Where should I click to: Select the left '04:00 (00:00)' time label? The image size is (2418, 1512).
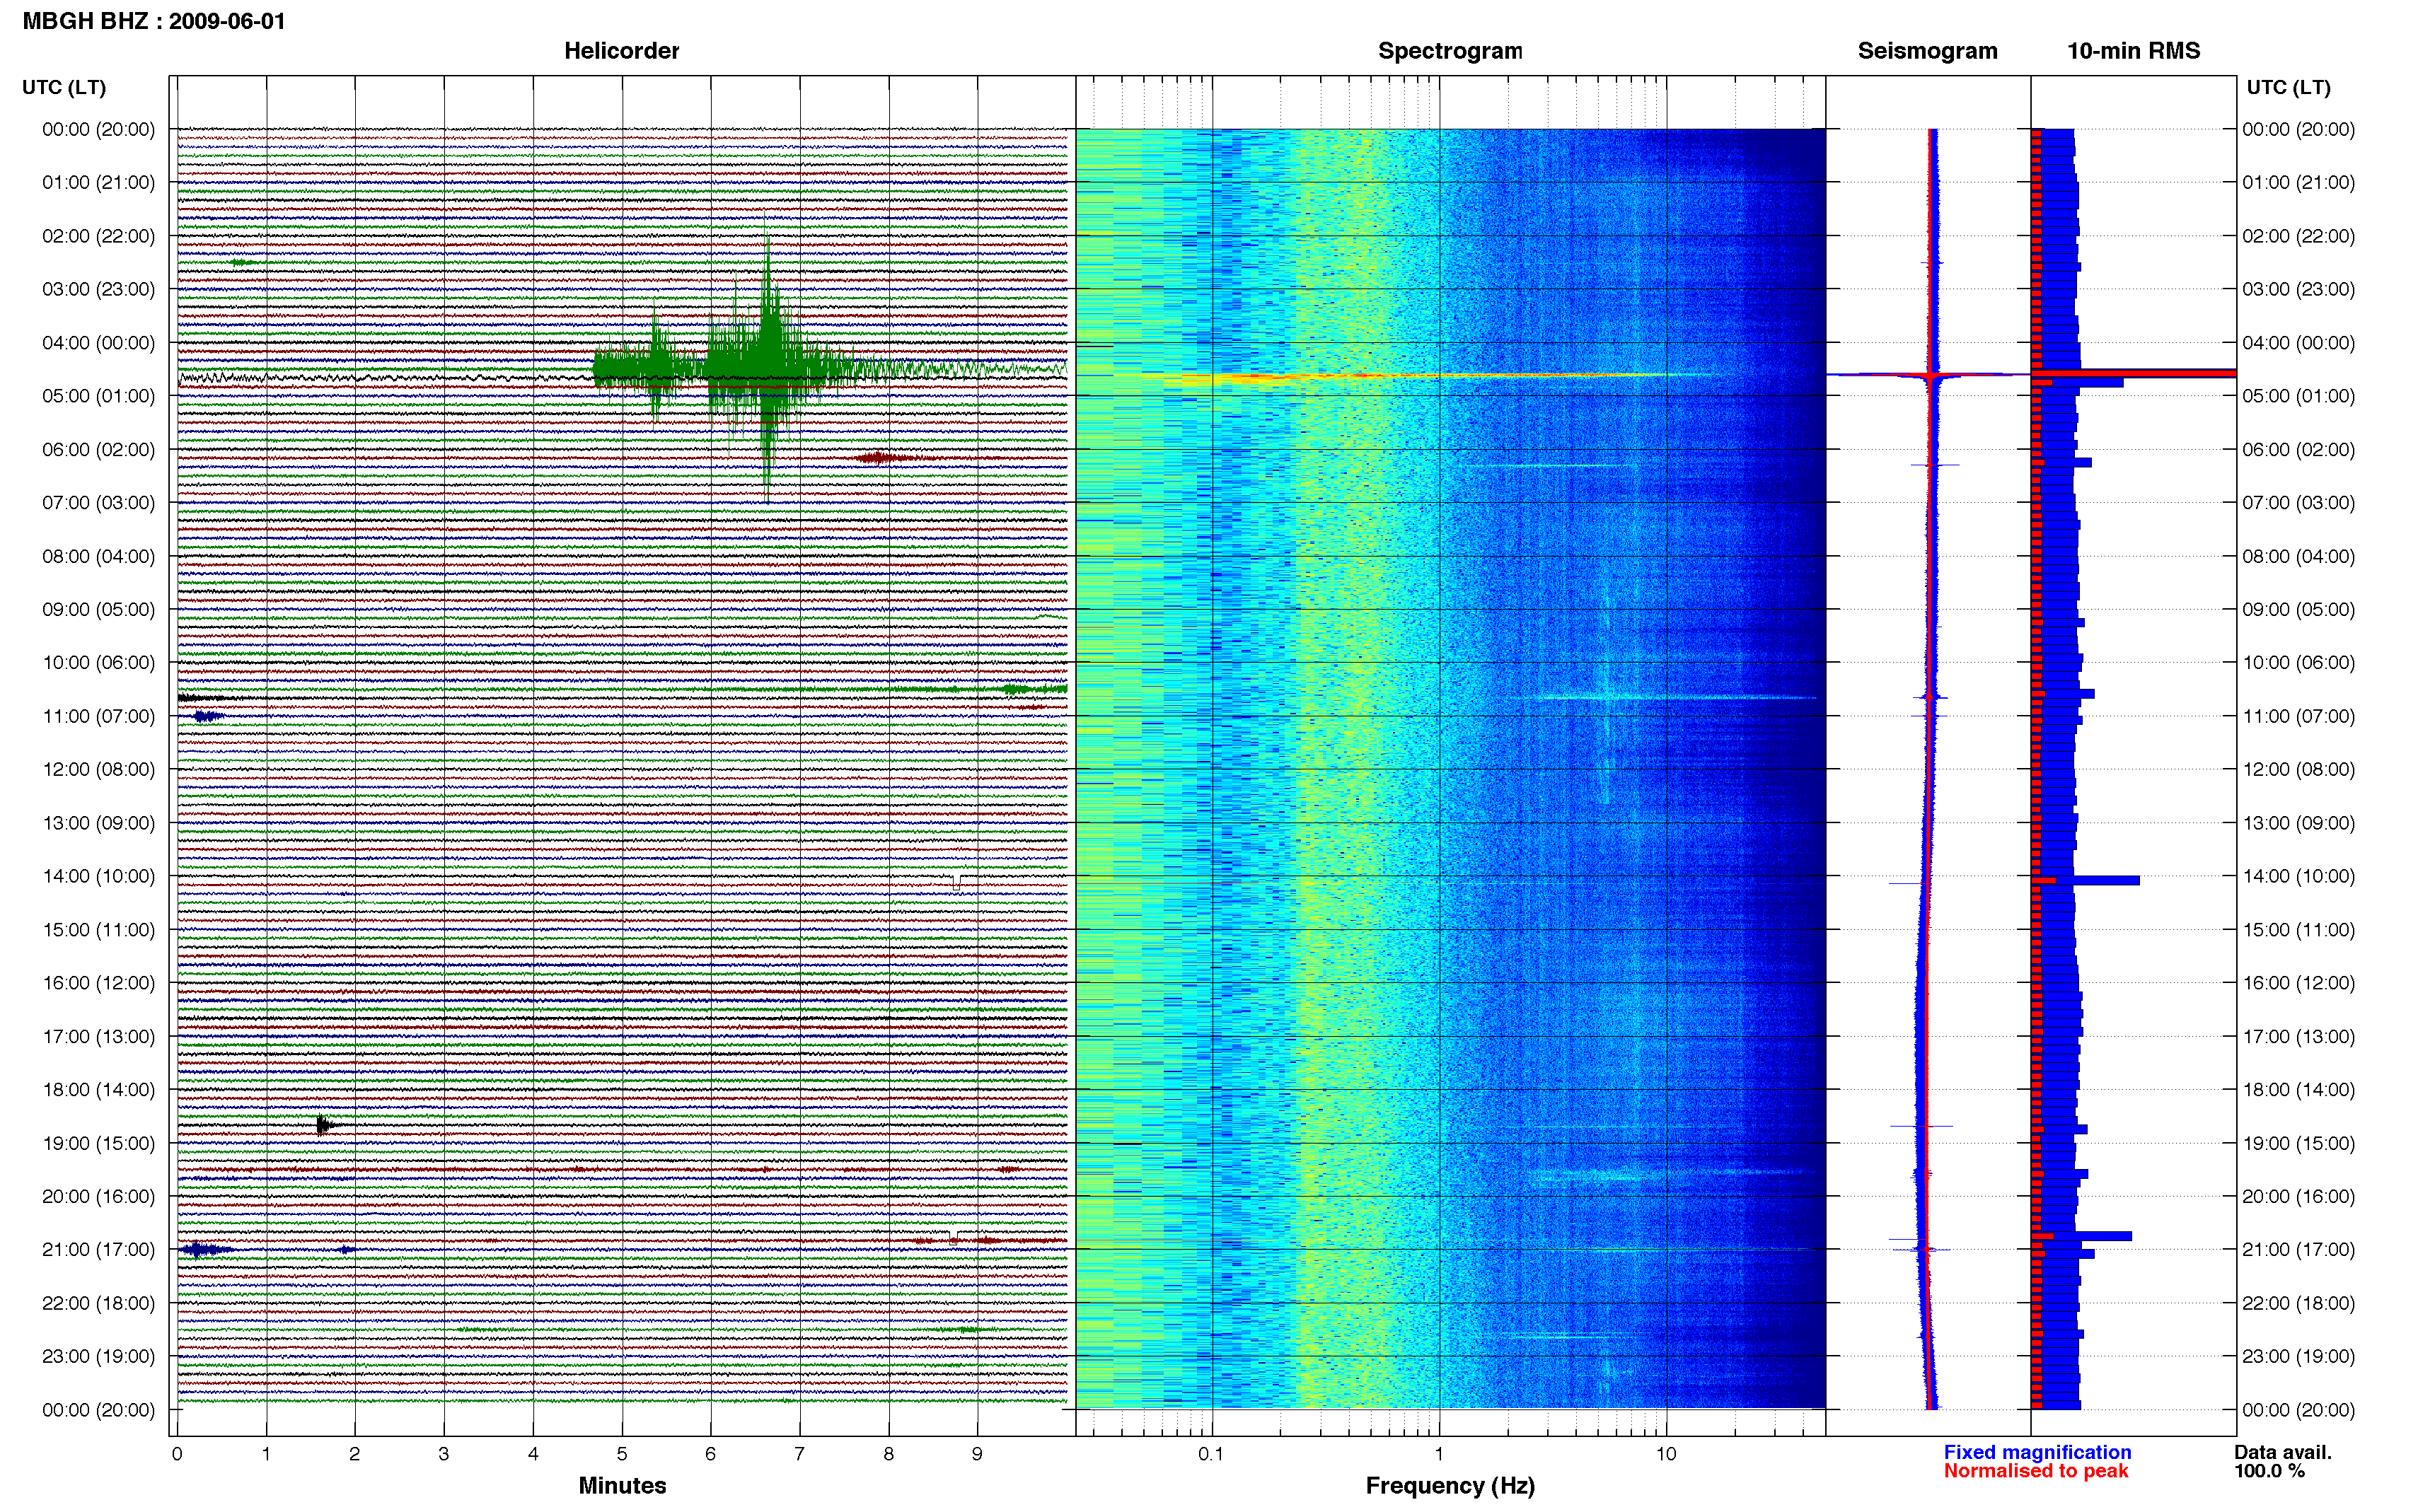[98, 343]
